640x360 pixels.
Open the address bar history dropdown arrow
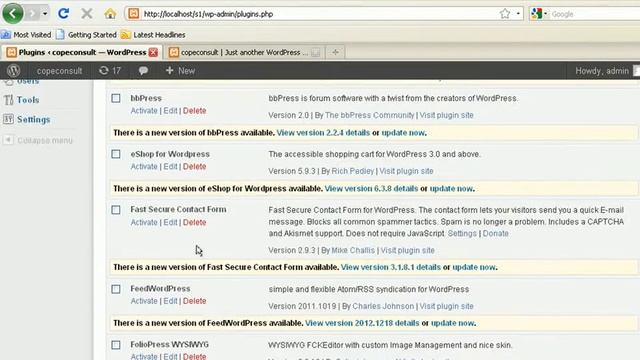point(518,14)
